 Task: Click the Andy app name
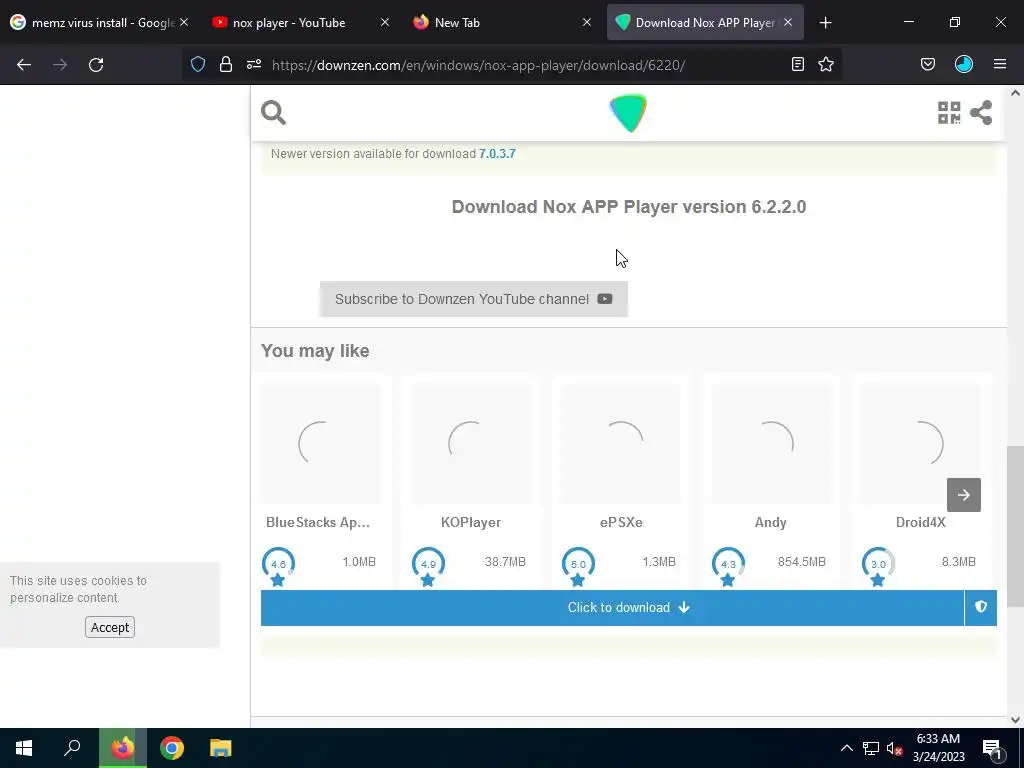(x=771, y=522)
